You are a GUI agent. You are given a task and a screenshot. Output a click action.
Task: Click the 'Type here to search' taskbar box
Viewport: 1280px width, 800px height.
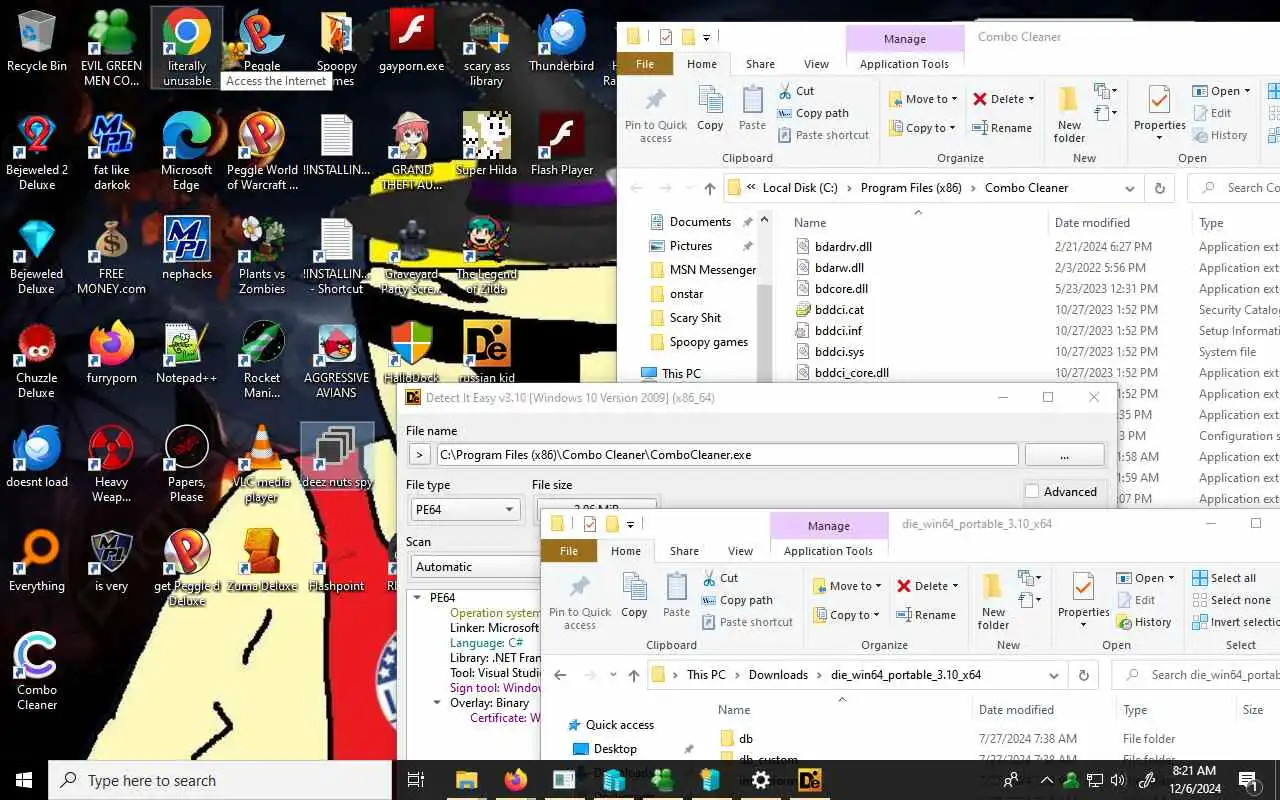coord(219,780)
